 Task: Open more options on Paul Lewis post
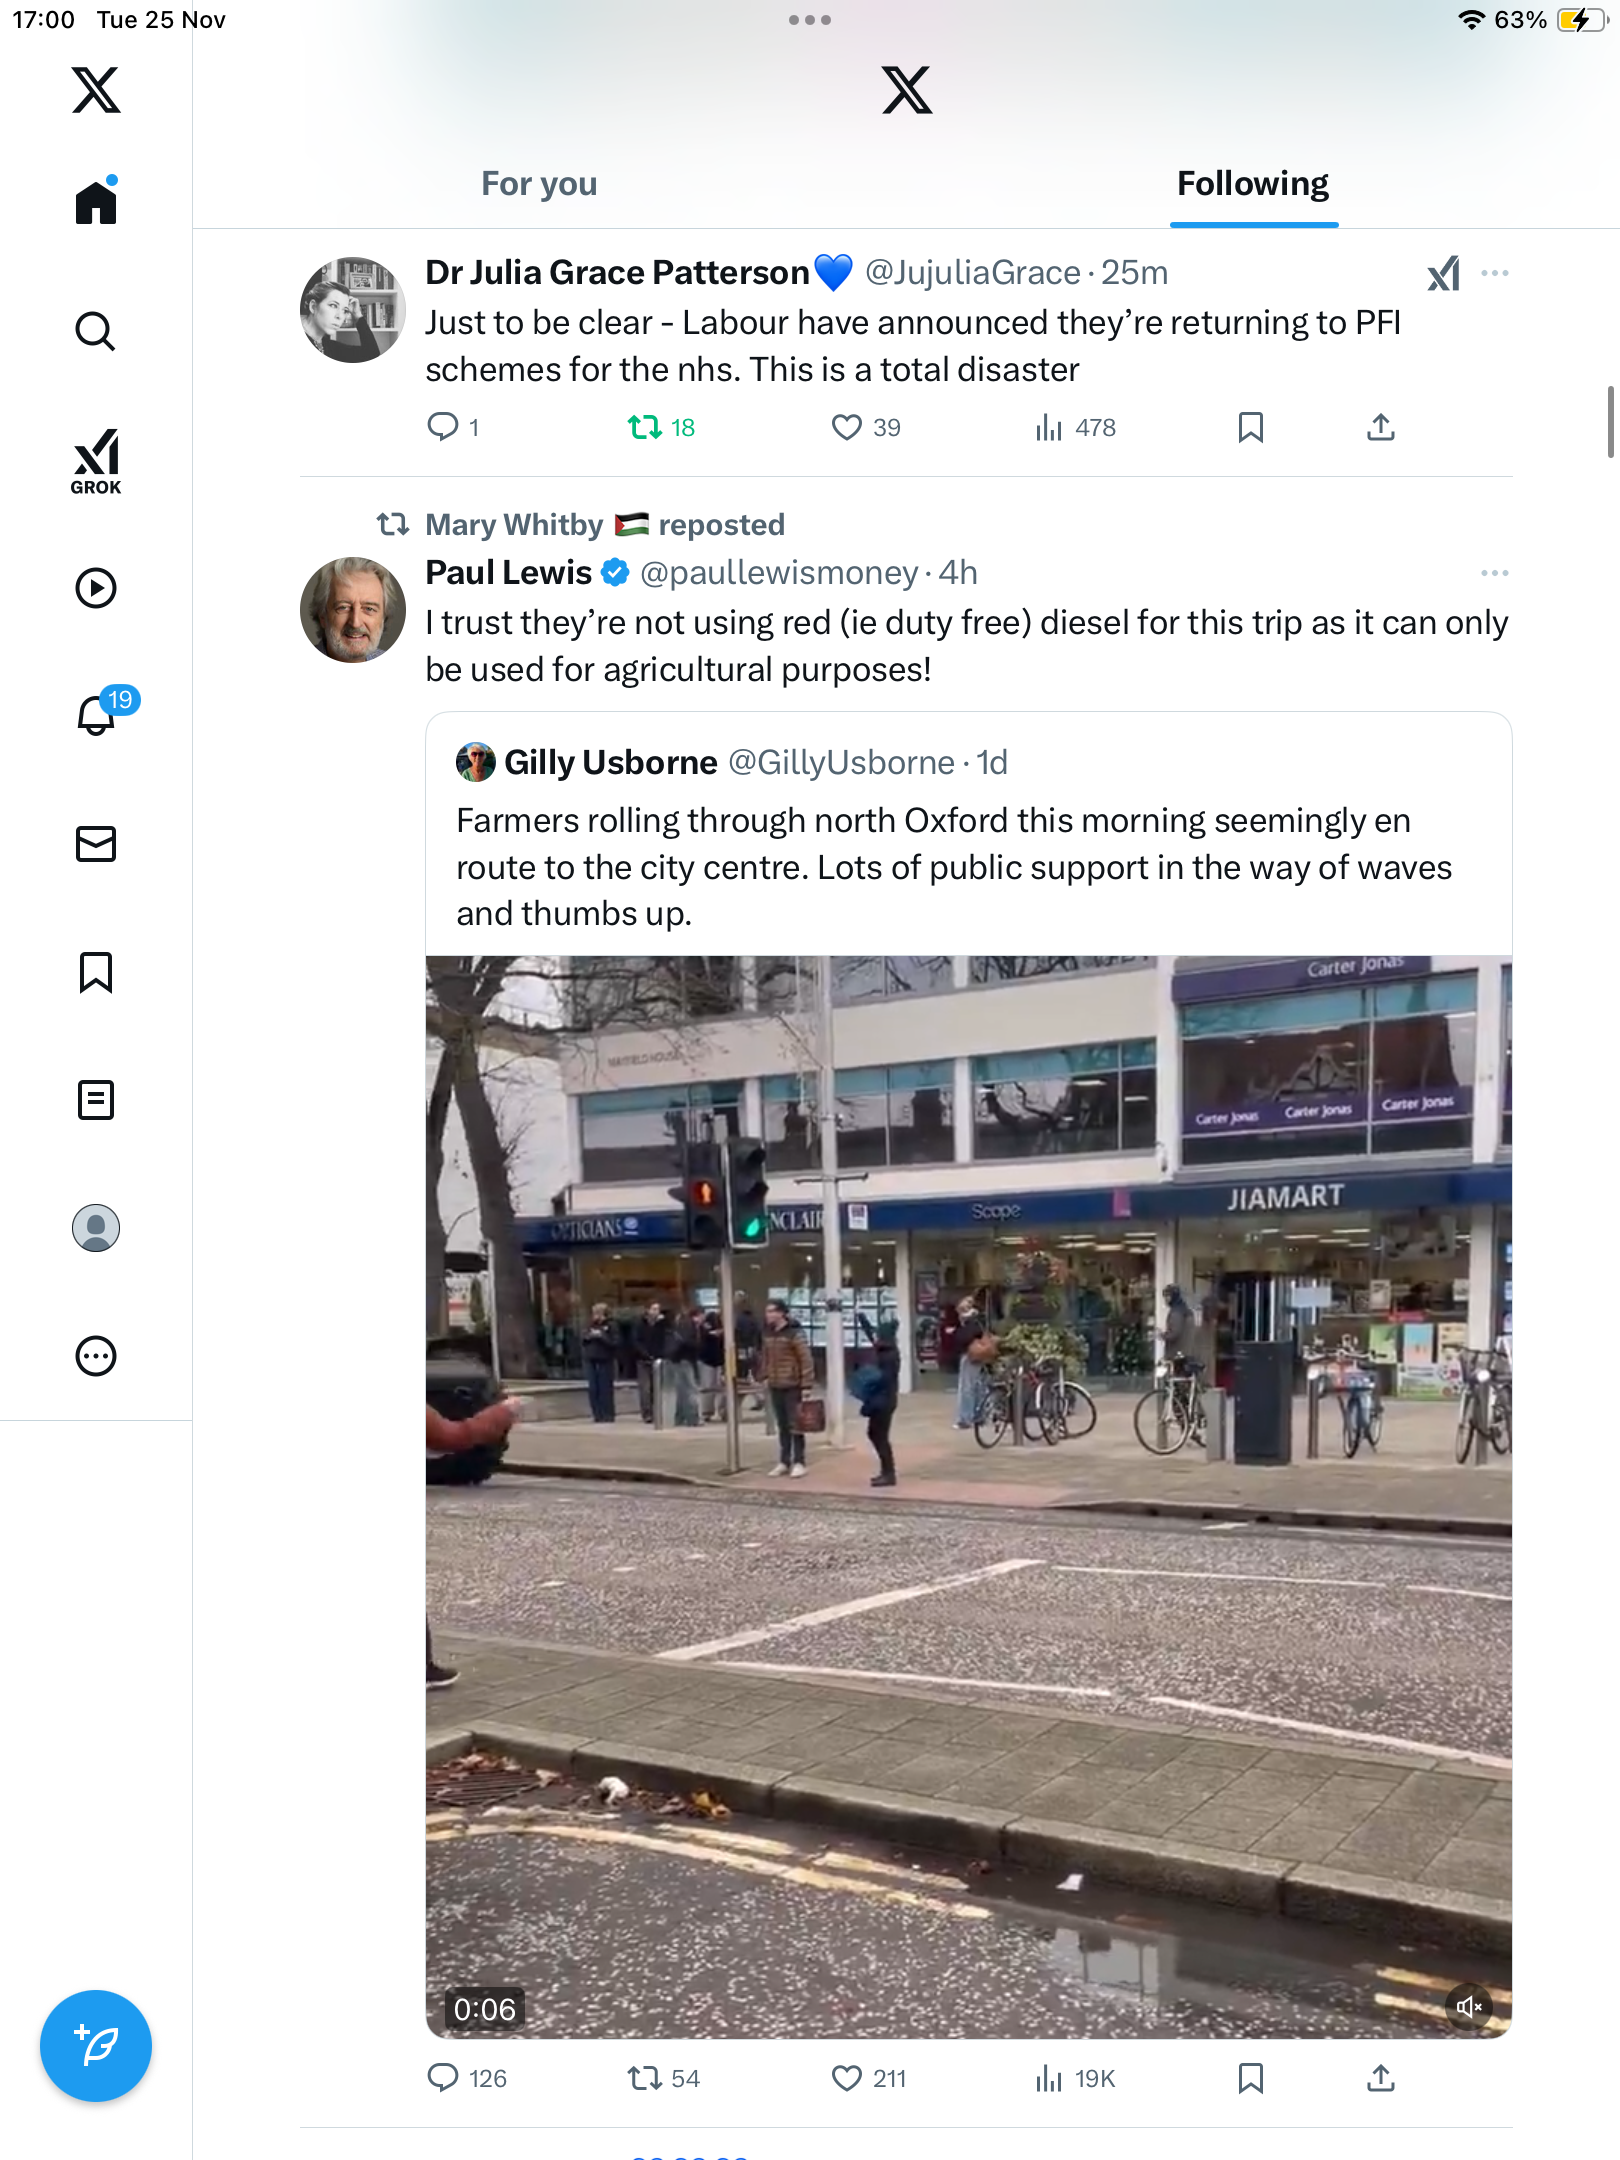(x=1495, y=573)
